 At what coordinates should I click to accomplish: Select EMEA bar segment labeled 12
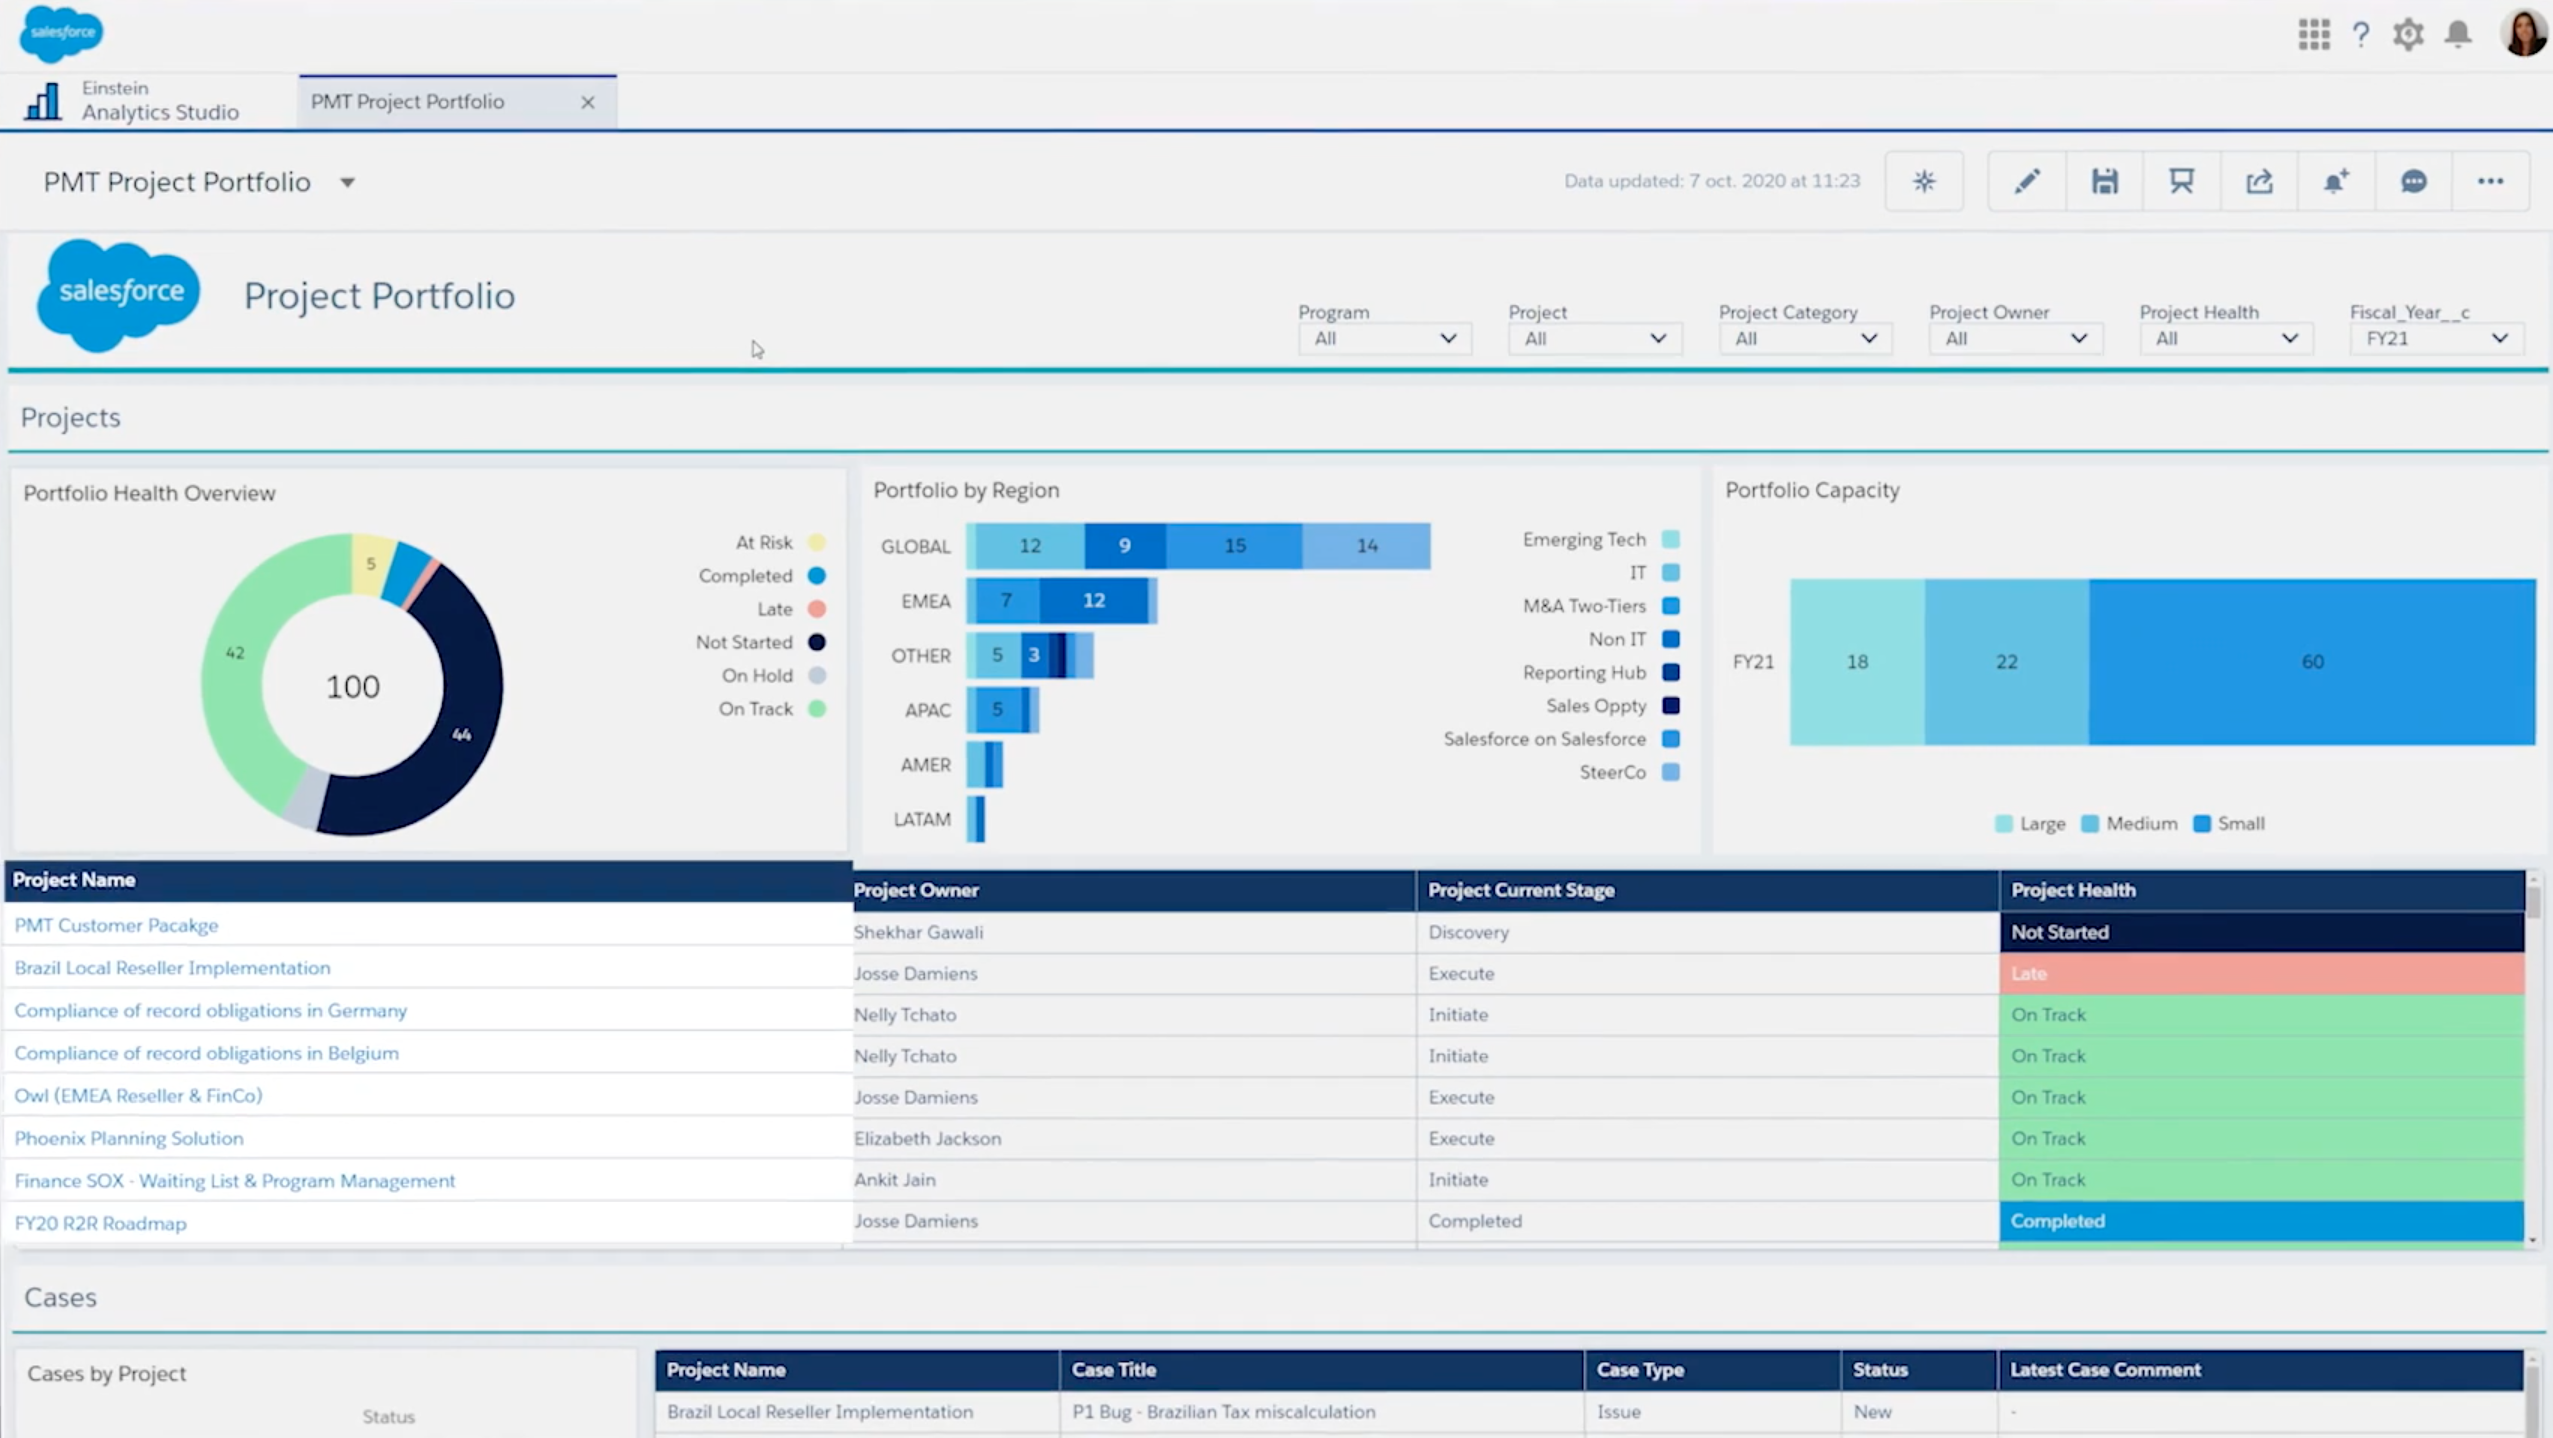tap(1094, 601)
